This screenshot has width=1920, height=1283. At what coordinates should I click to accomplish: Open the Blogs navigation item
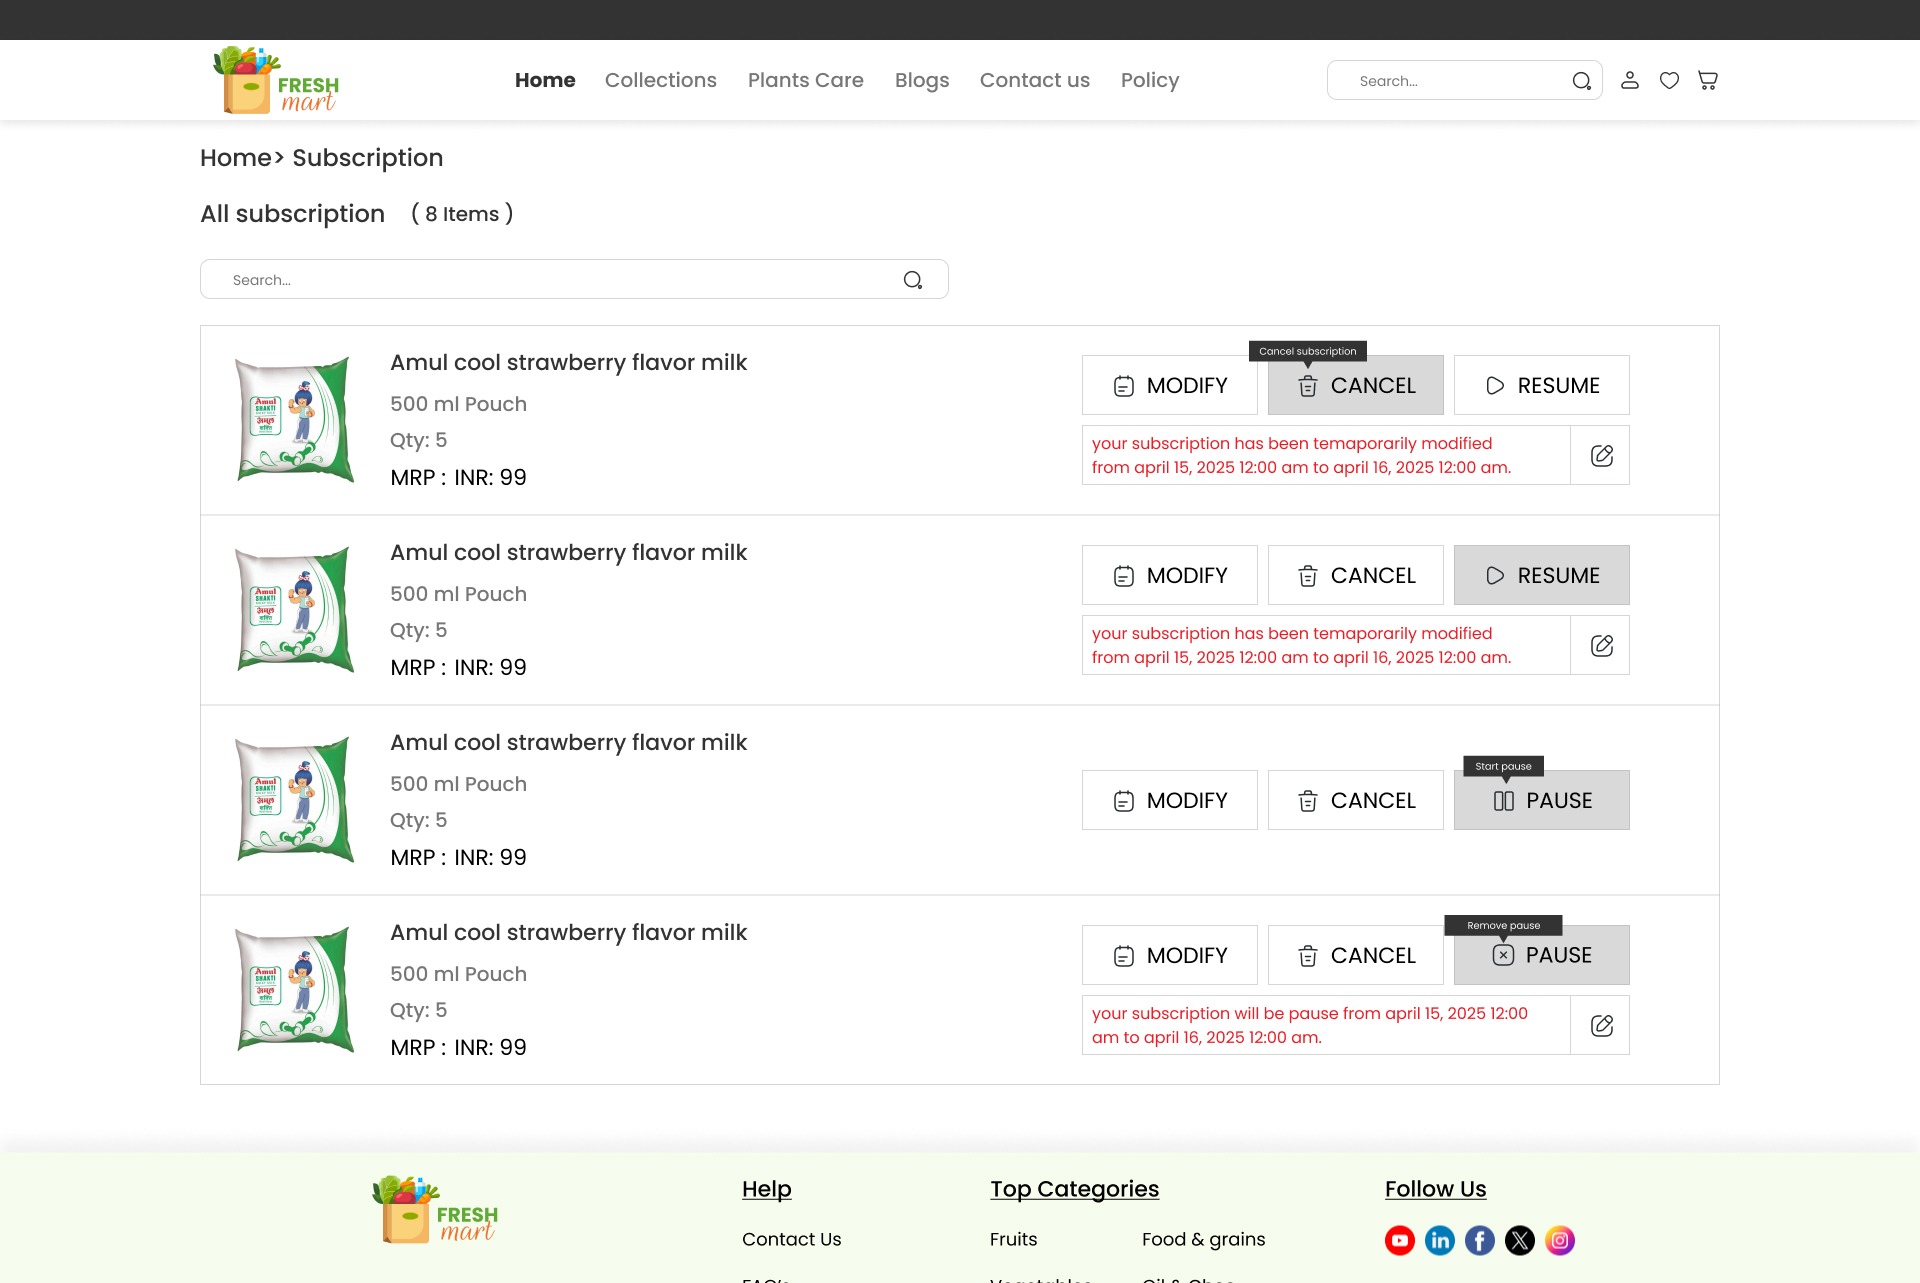pos(922,80)
